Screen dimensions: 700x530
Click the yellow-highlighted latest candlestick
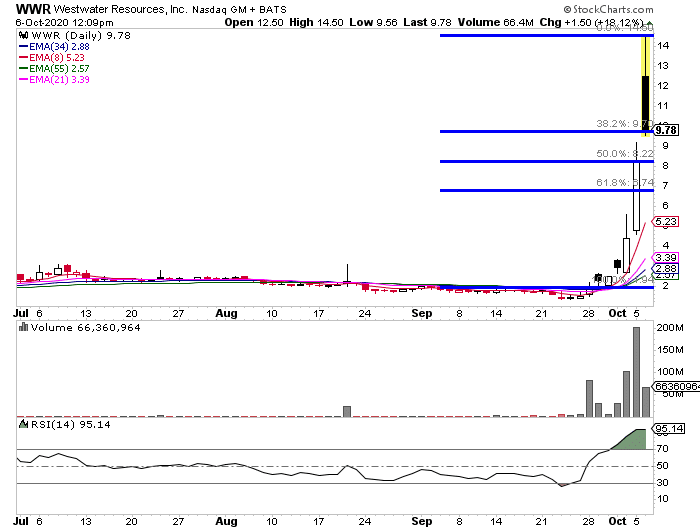[x=646, y=86]
